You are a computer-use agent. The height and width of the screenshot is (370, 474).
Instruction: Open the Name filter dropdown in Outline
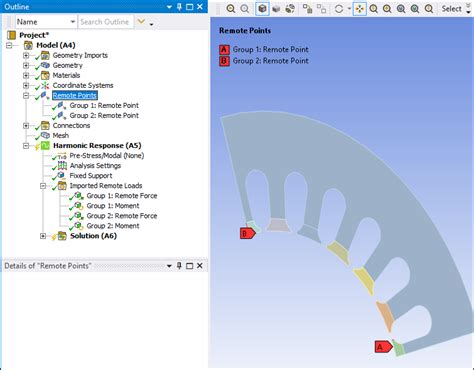pos(73,22)
